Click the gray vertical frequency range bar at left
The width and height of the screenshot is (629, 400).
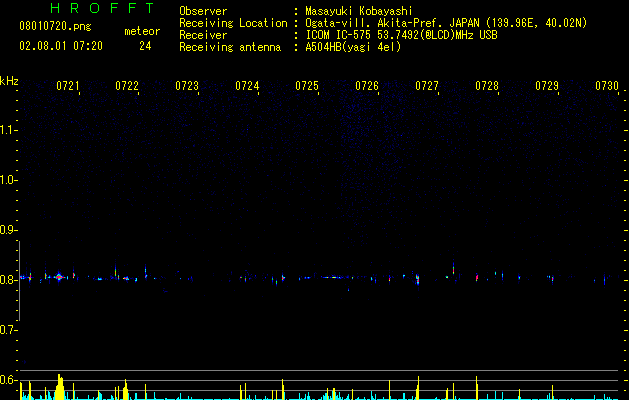[x=20, y=281]
